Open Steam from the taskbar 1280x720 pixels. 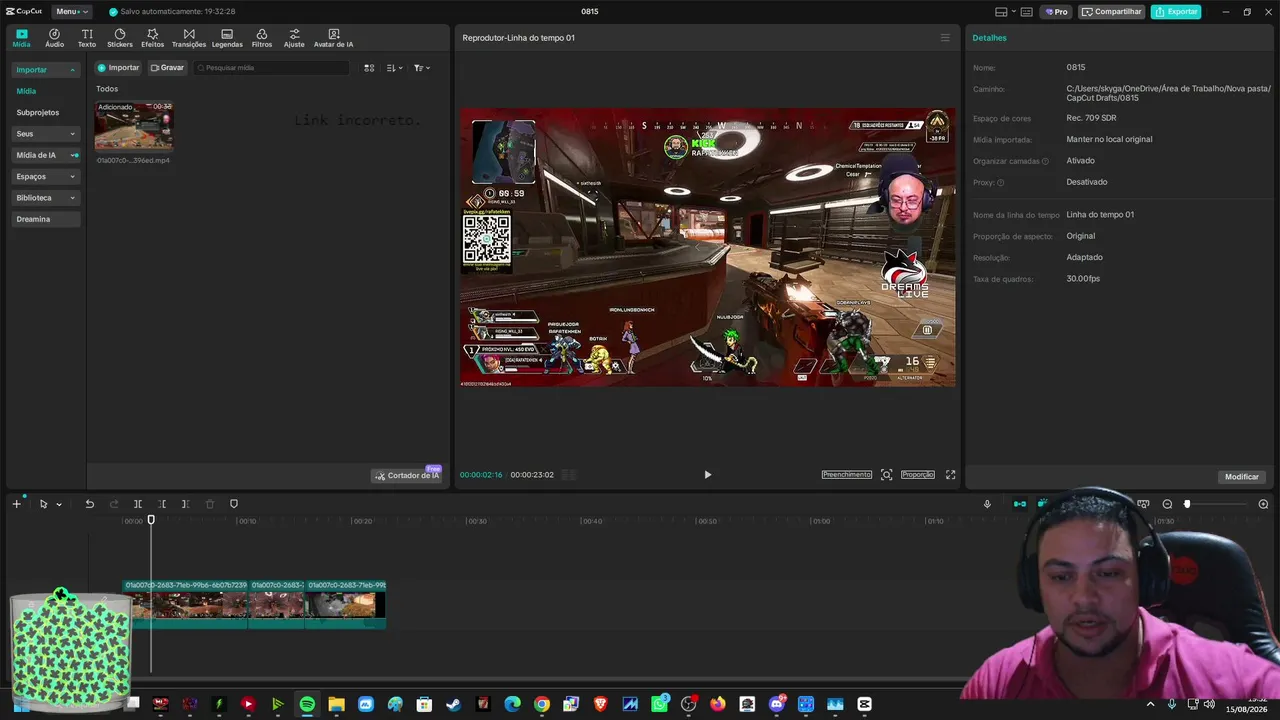[x=454, y=704]
